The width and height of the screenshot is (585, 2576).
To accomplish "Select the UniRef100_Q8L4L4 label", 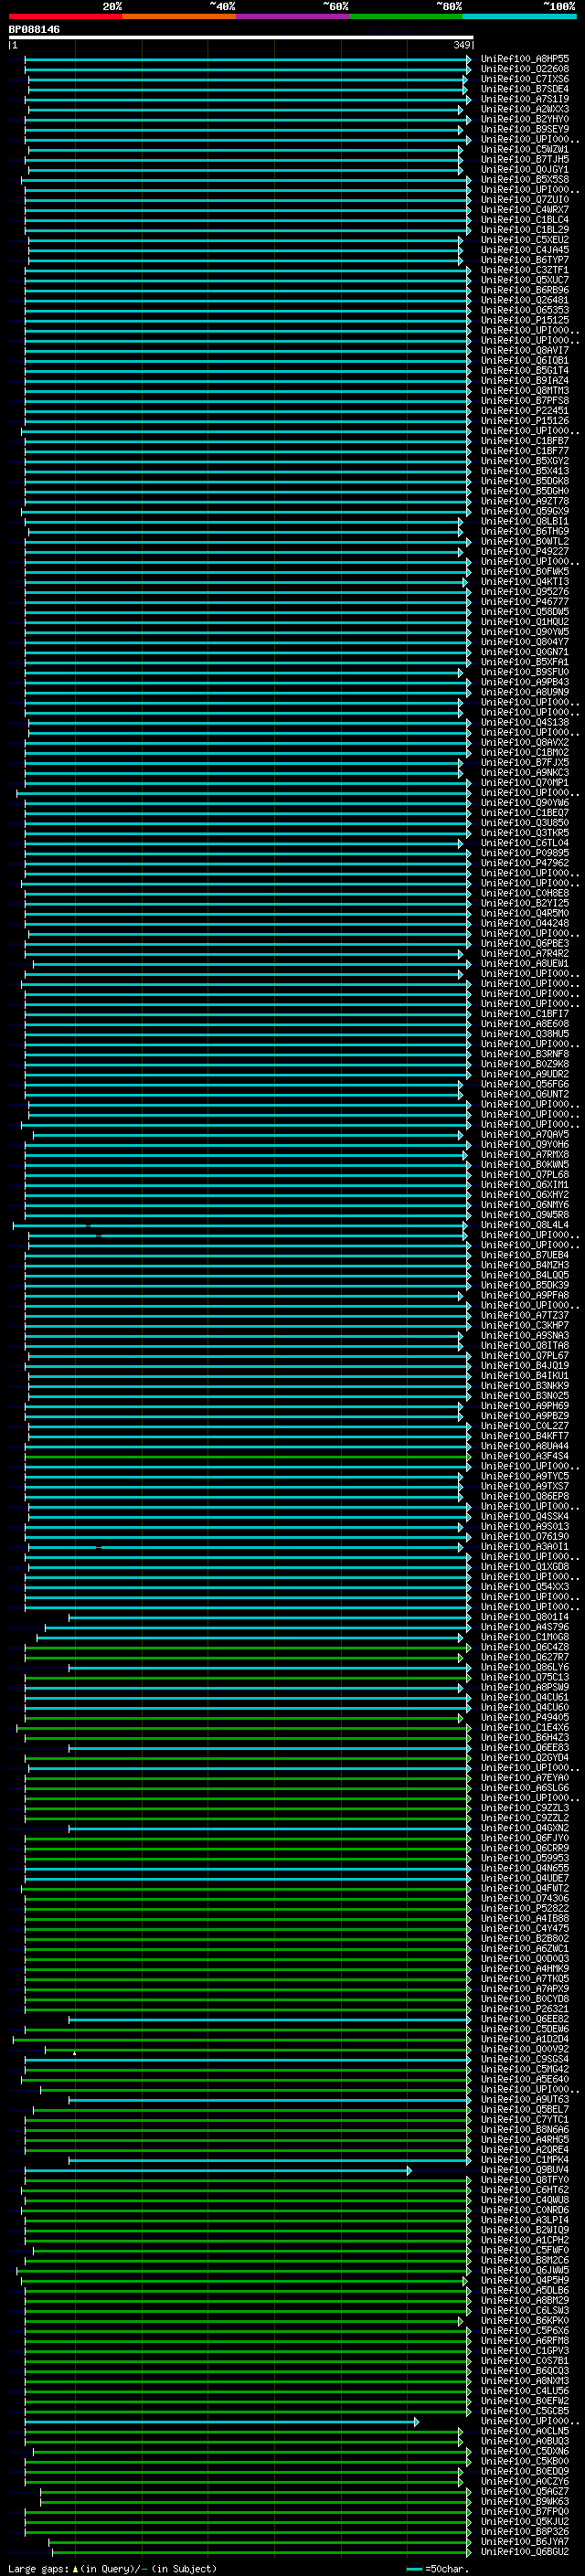I will coord(525,1225).
